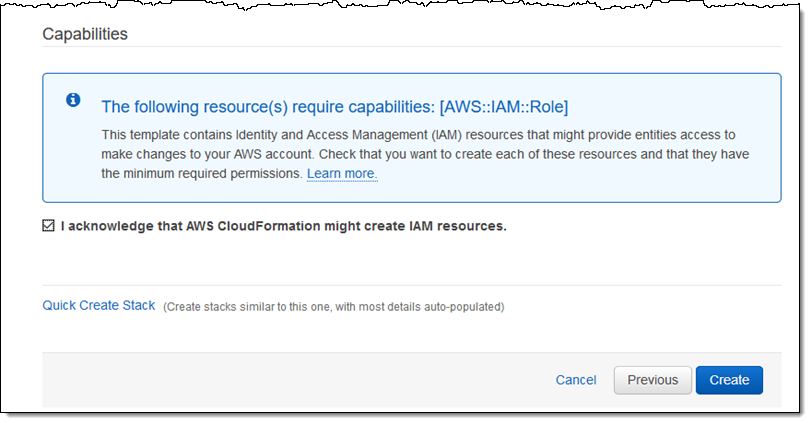Click the 'minimum required permissions' text line
The height and width of the screenshot is (423, 810).
pyautogui.click(x=200, y=174)
